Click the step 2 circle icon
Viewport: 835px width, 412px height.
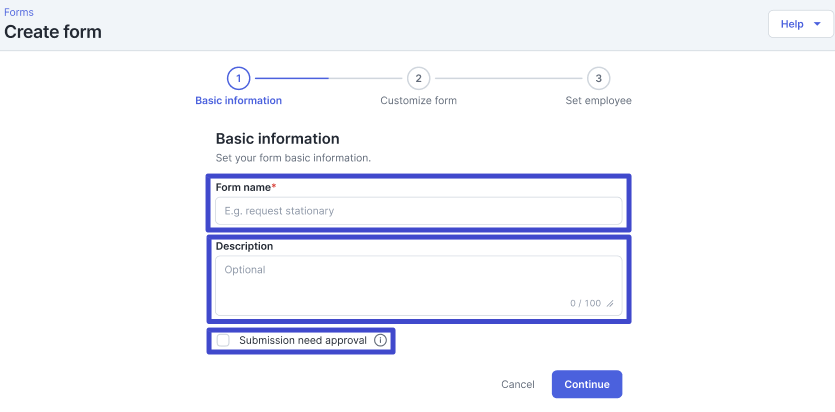tap(419, 79)
